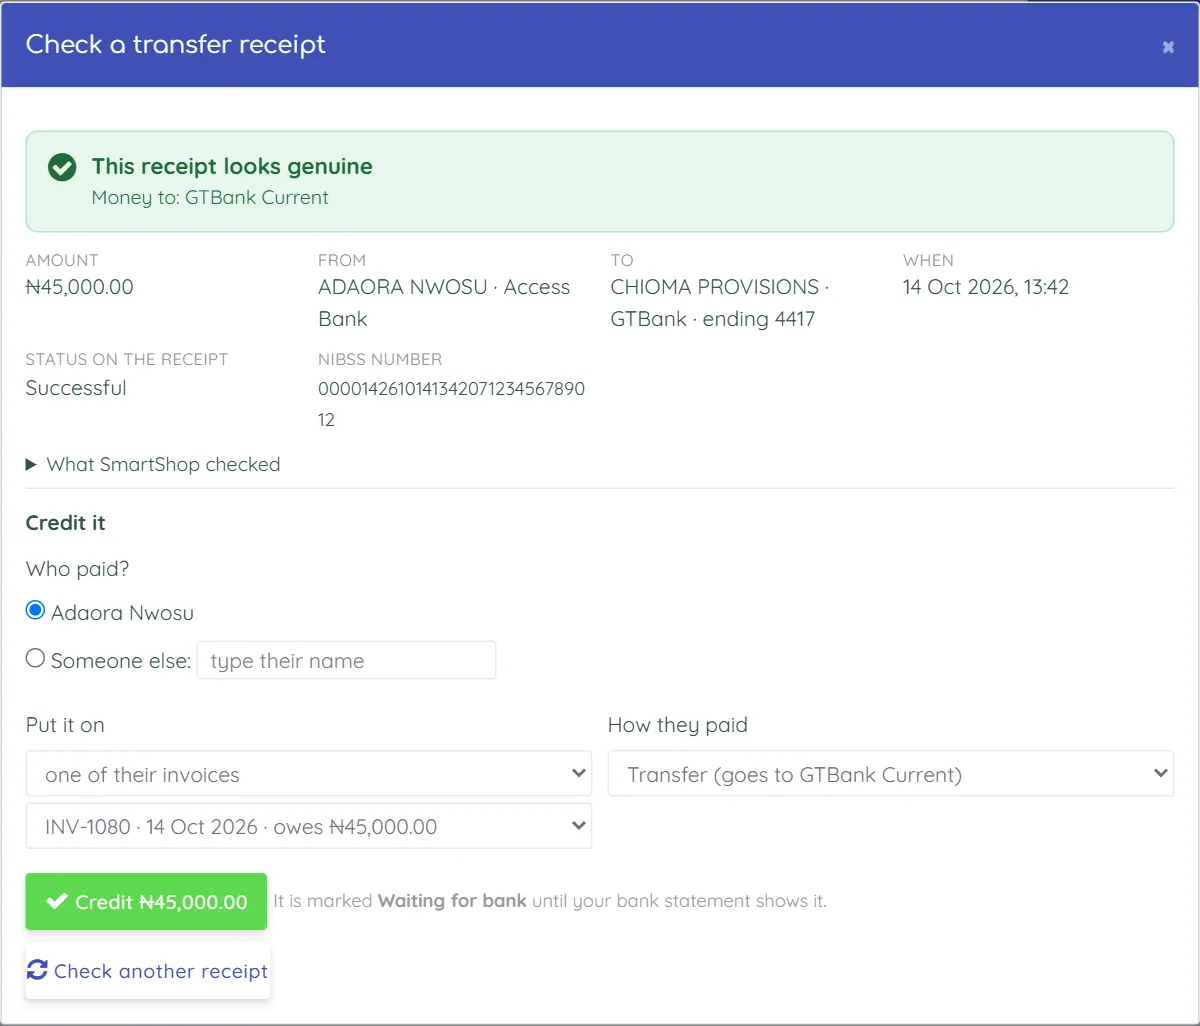Click the Credit ₦45,000.00 button

[x=146, y=901]
